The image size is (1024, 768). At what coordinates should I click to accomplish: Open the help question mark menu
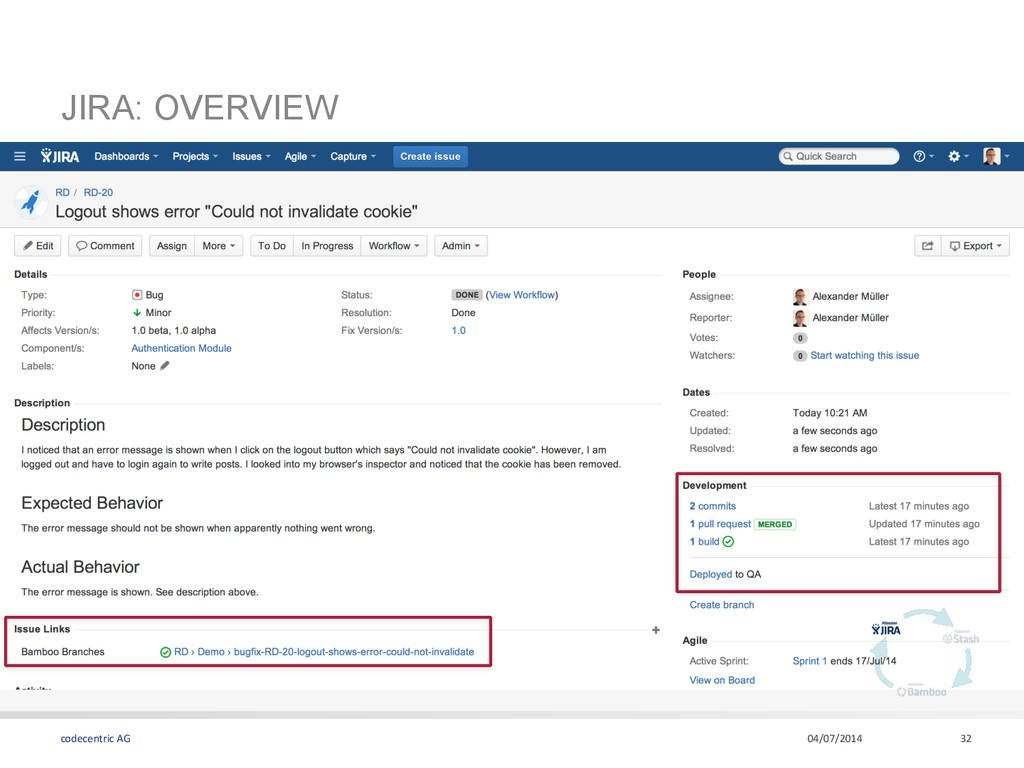[x=923, y=156]
